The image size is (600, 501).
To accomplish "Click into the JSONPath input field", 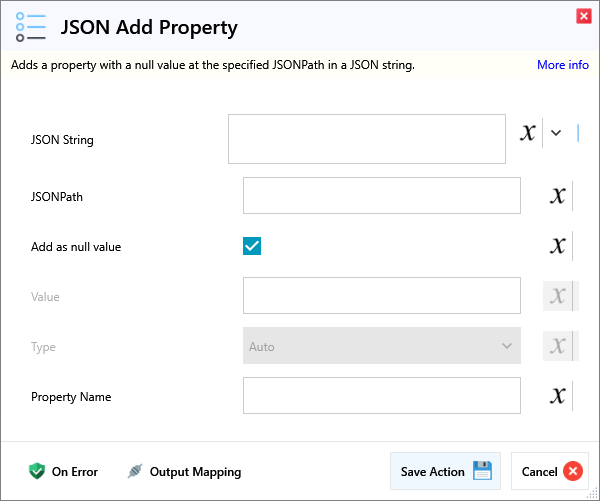I will (x=381, y=196).
